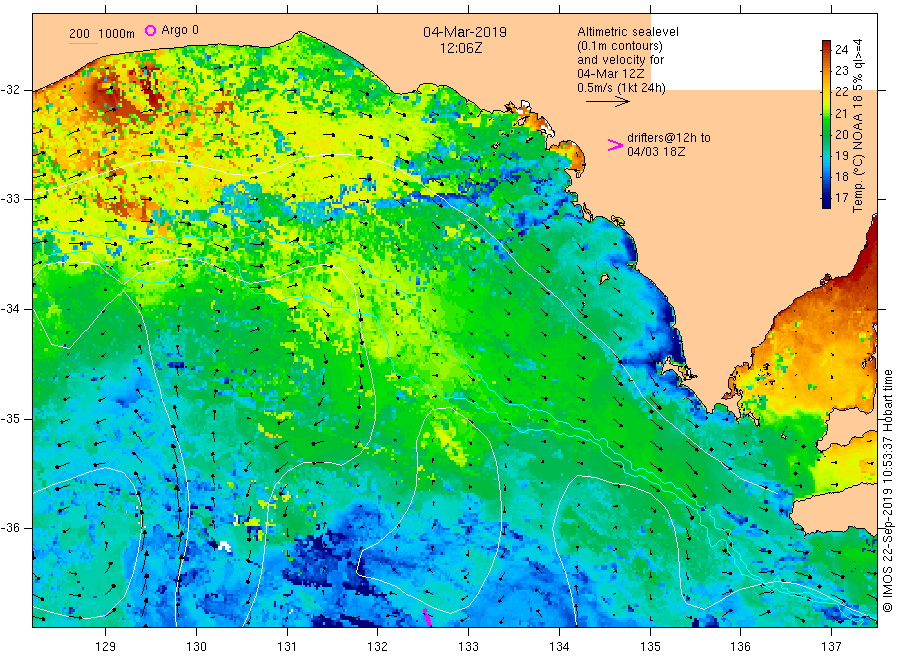Click the magenta Argo circle legend marker
The width and height of the screenshot is (900, 660).
coord(150,30)
